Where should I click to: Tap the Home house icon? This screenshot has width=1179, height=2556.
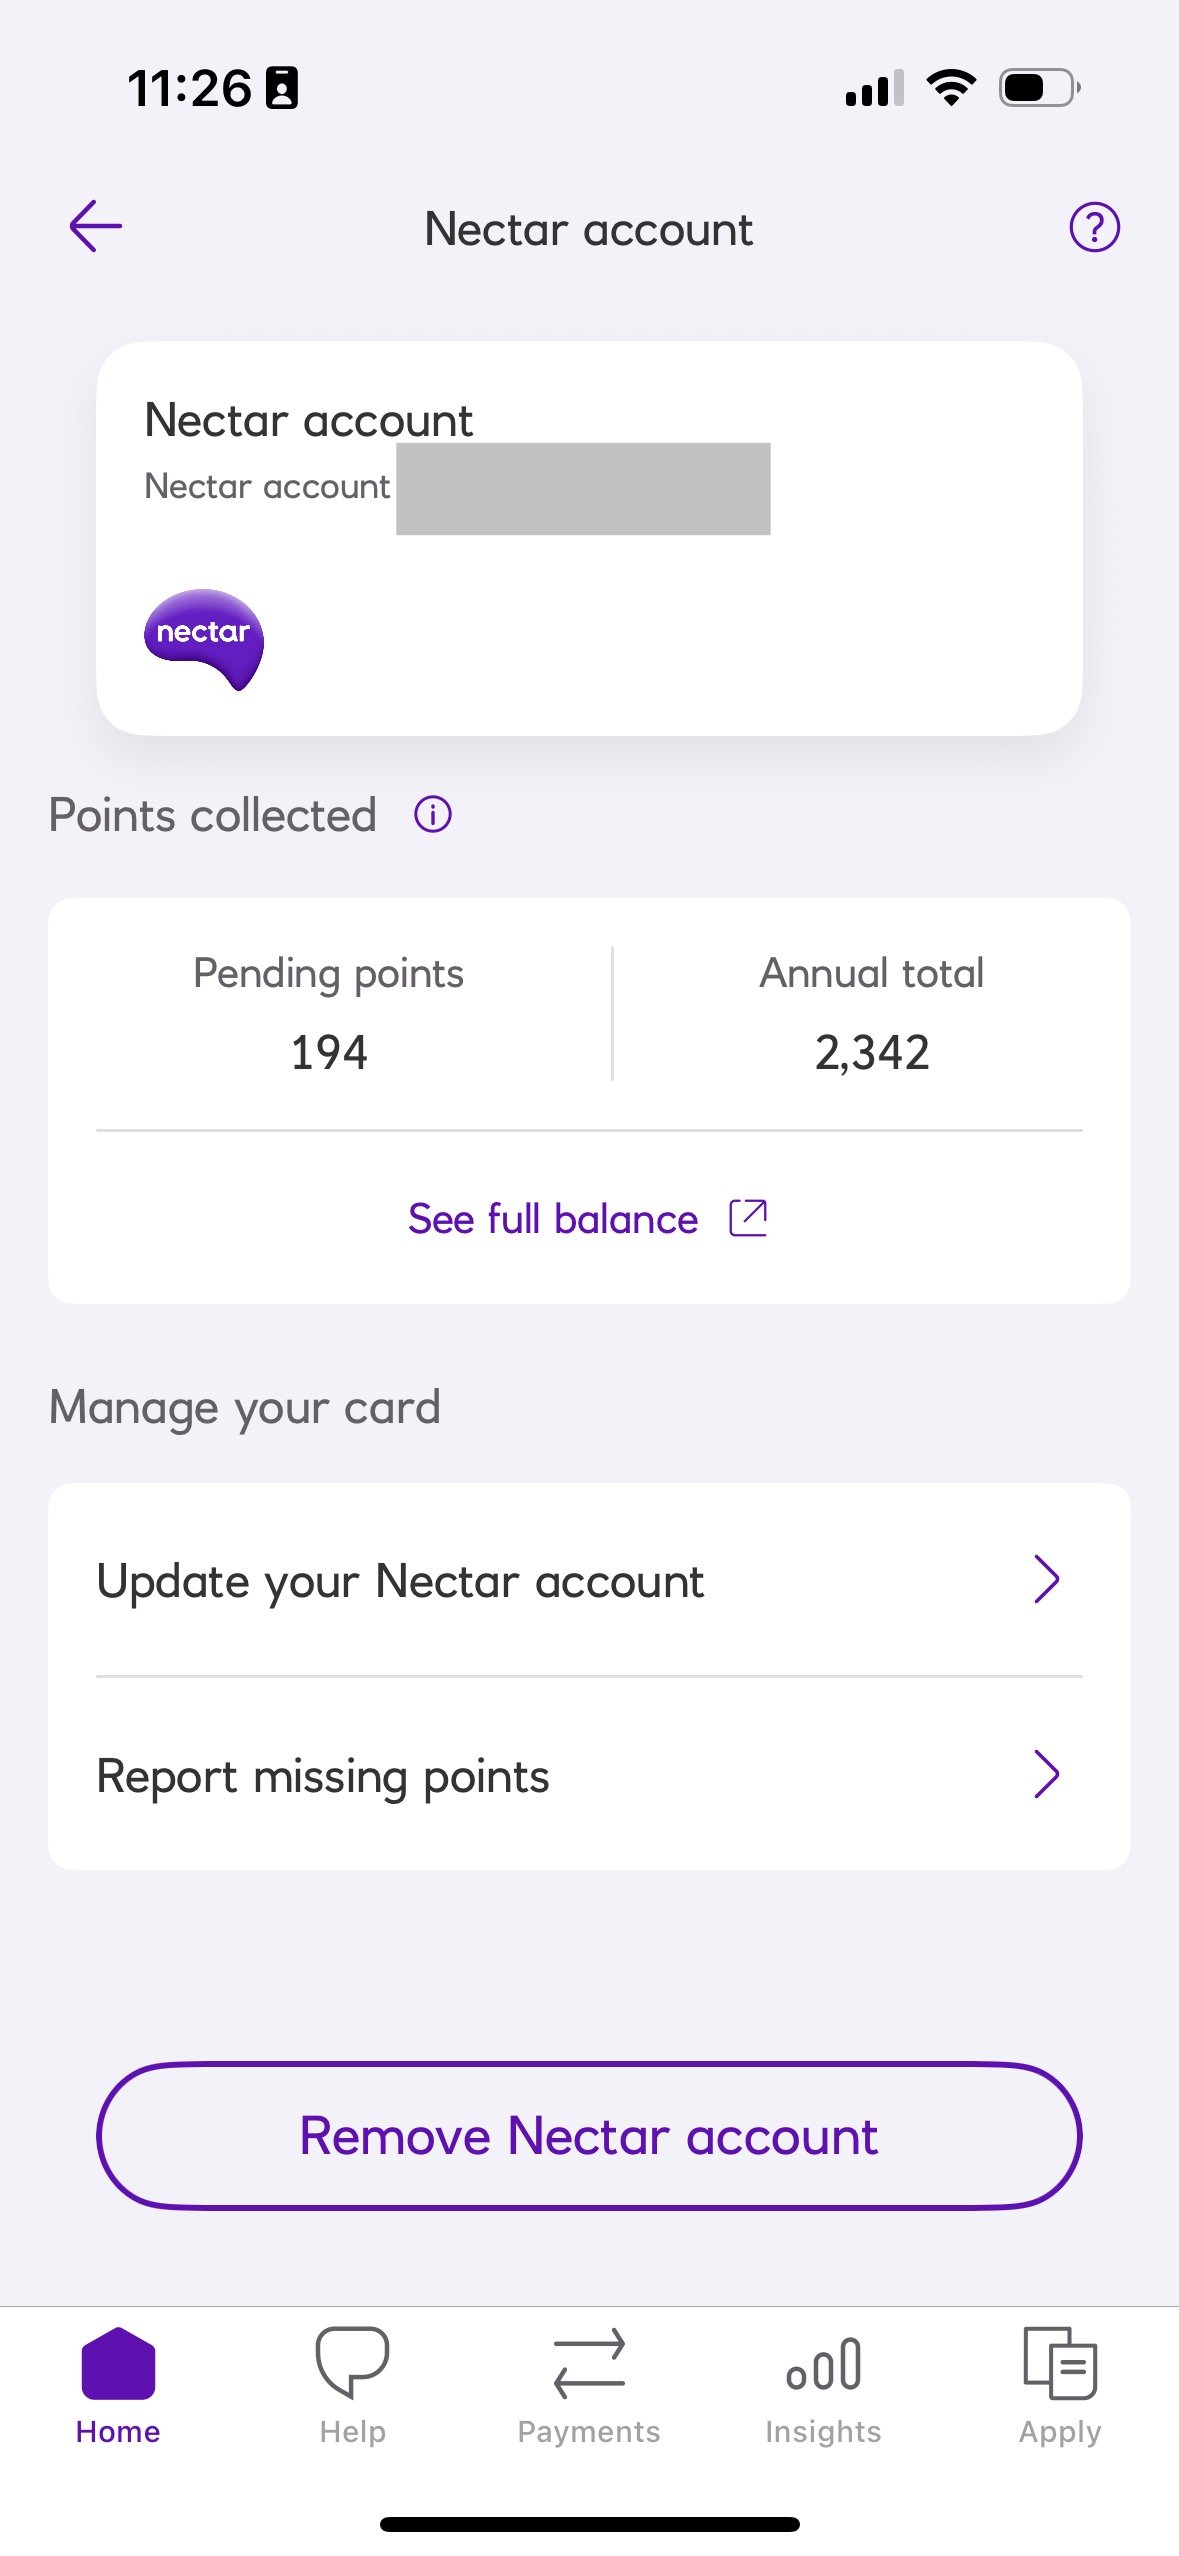(x=118, y=2363)
